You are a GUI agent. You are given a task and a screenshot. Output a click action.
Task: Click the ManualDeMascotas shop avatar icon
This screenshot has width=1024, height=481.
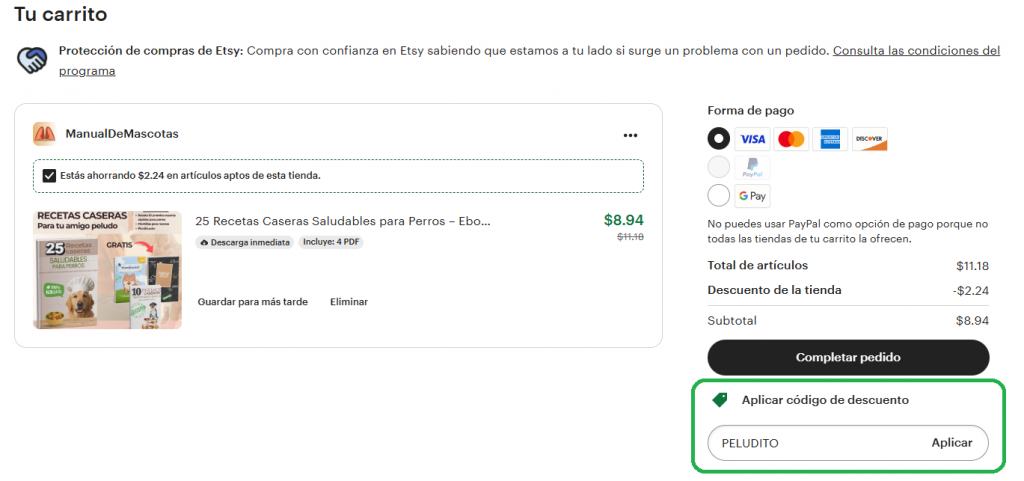coord(44,134)
